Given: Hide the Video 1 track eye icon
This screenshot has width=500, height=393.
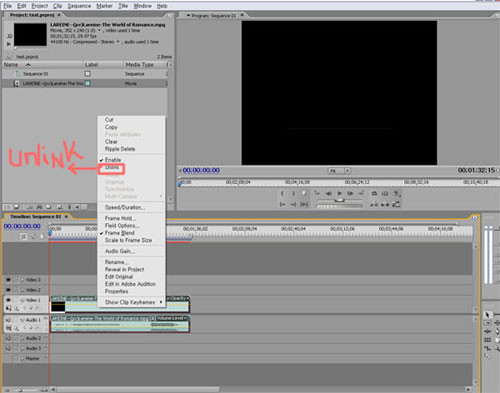Looking at the screenshot, I should (8, 300).
